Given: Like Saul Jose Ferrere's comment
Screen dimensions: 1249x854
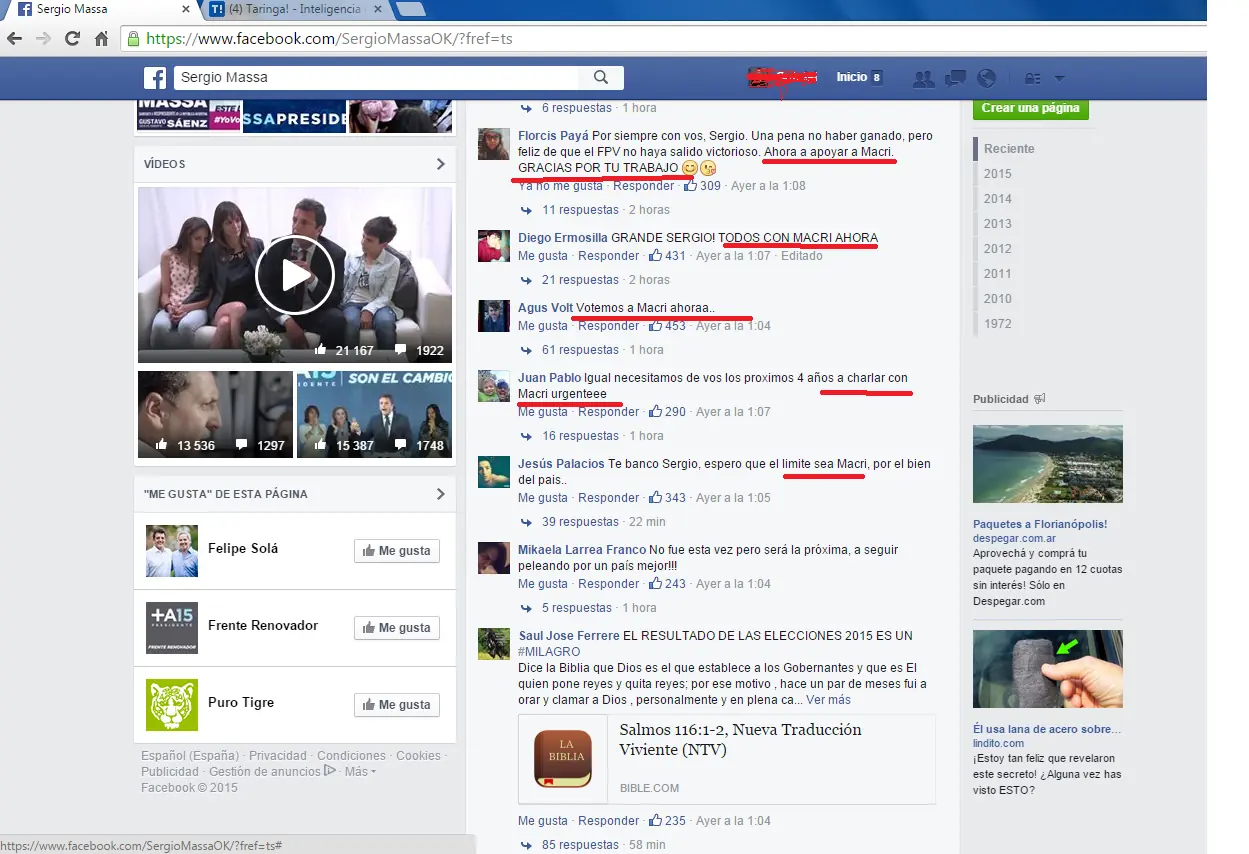Looking at the screenshot, I should point(543,821).
